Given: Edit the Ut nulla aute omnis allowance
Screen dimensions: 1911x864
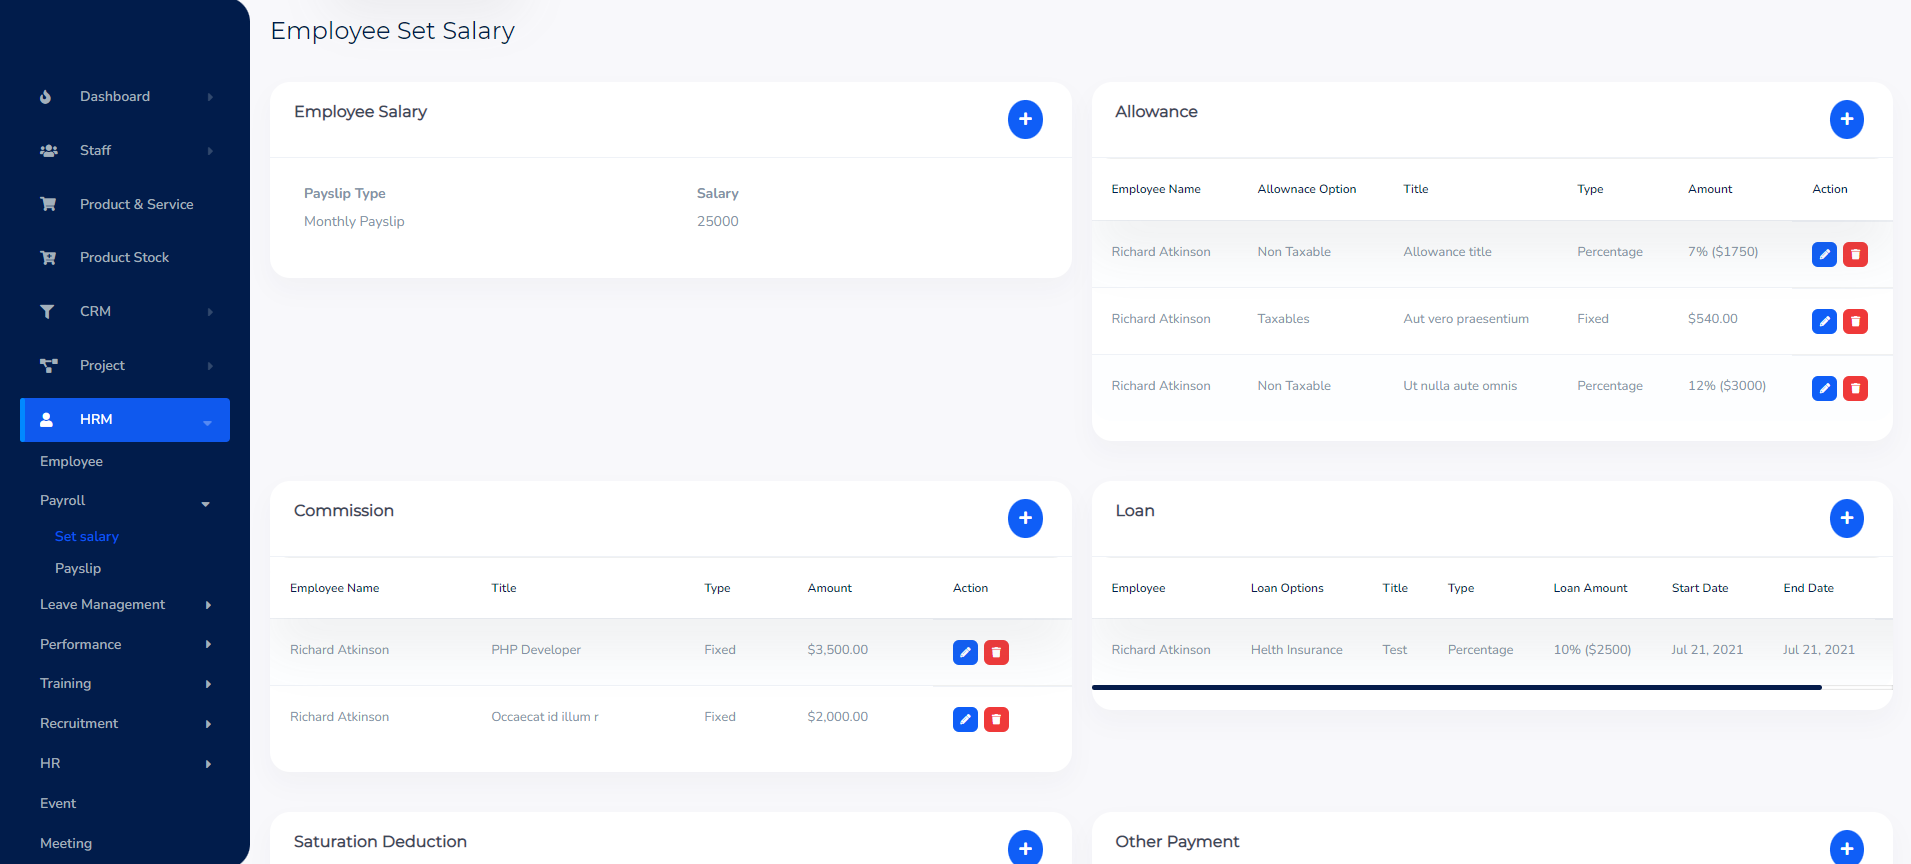Looking at the screenshot, I should click(1824, 388).
